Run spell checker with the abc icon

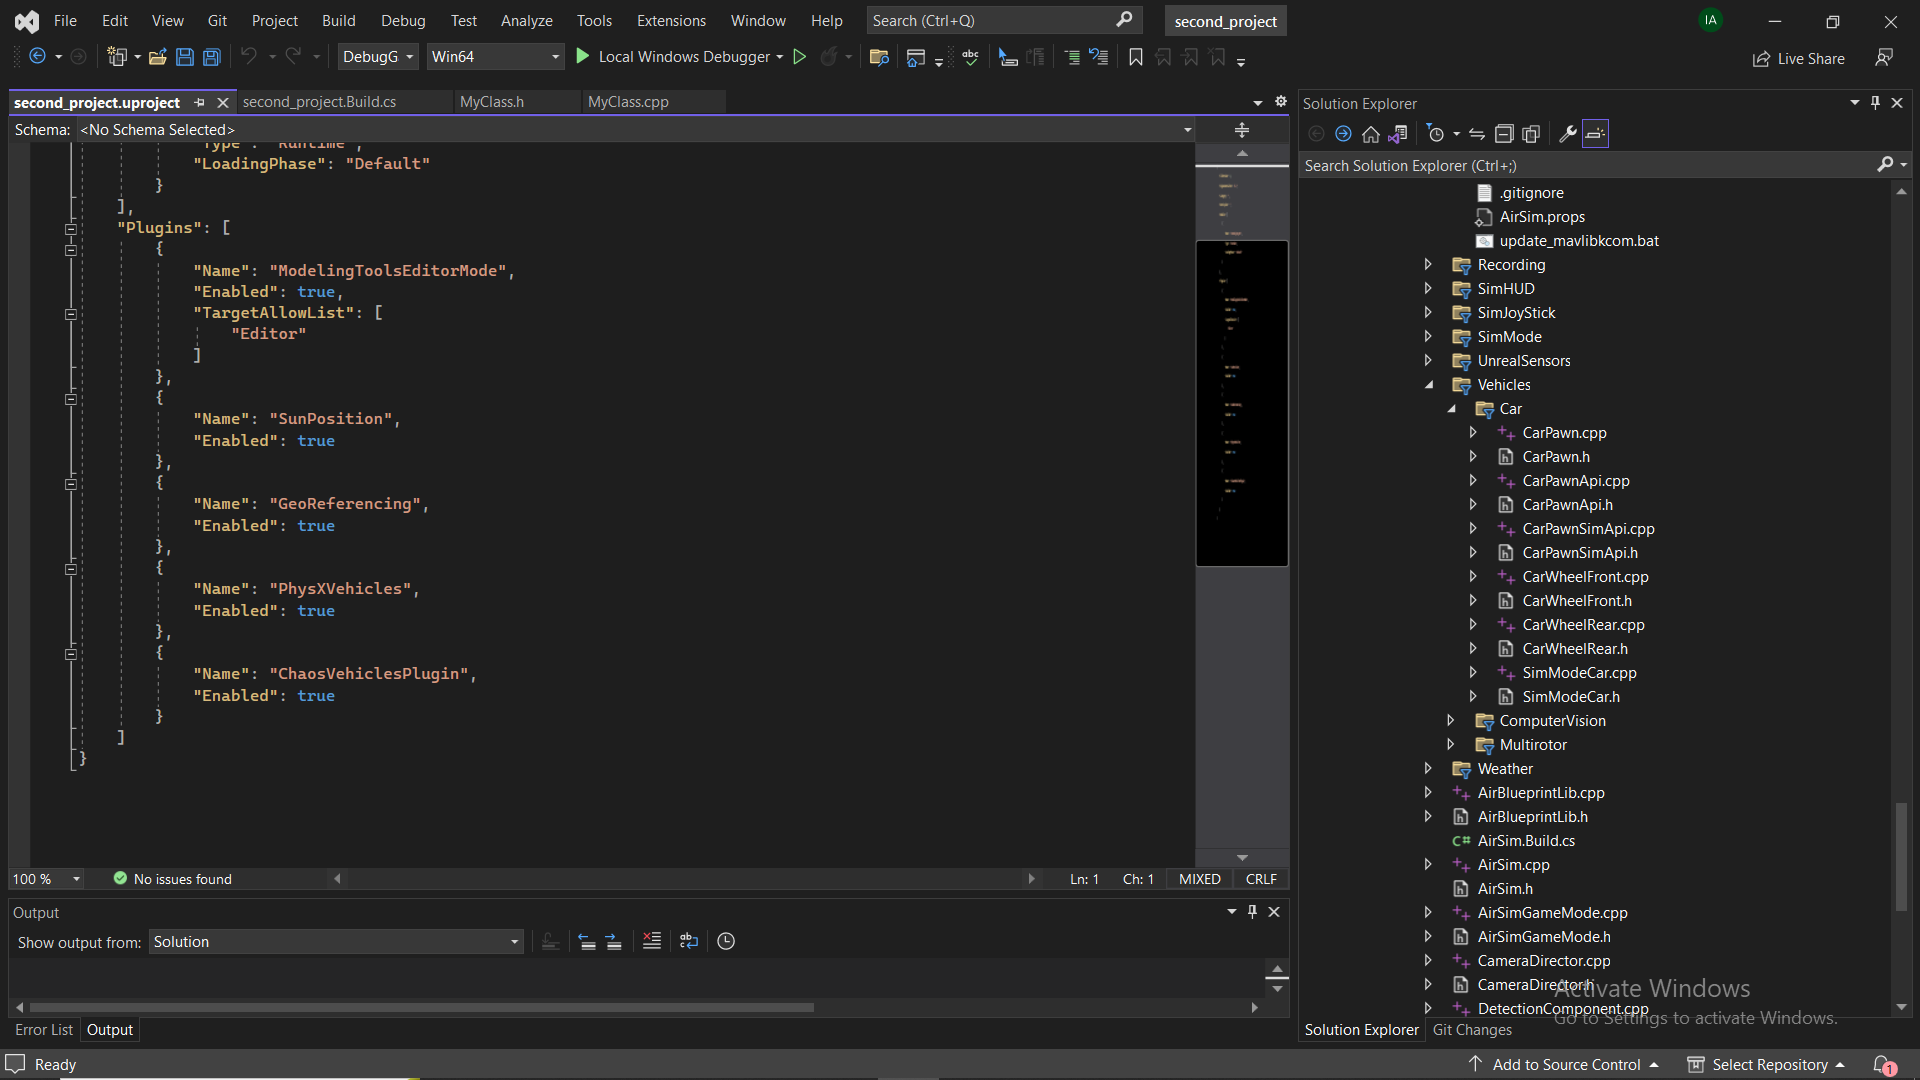click(x=969, y=57)
